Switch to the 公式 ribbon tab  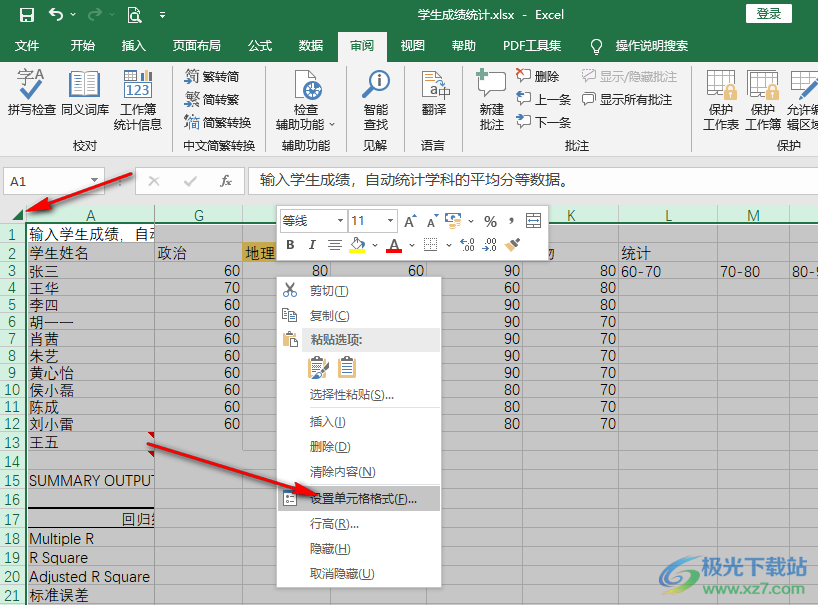tap(260, 46)
